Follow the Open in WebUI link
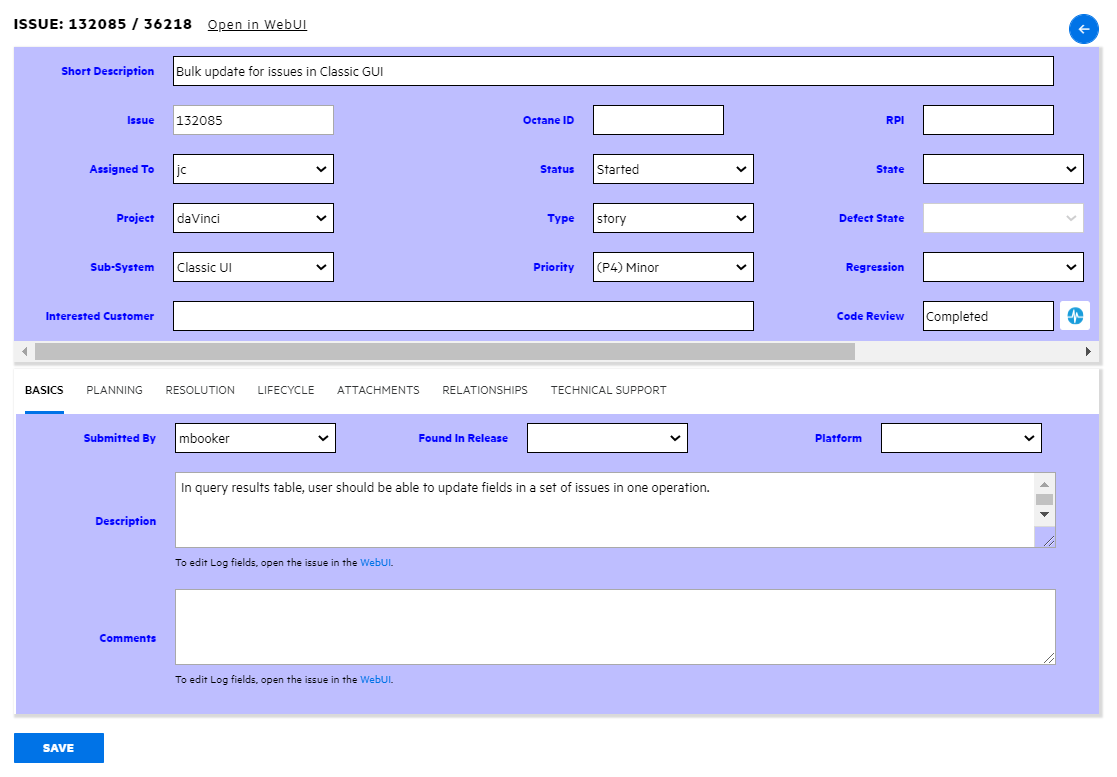The image size is (1117, 777). (257, 25)
